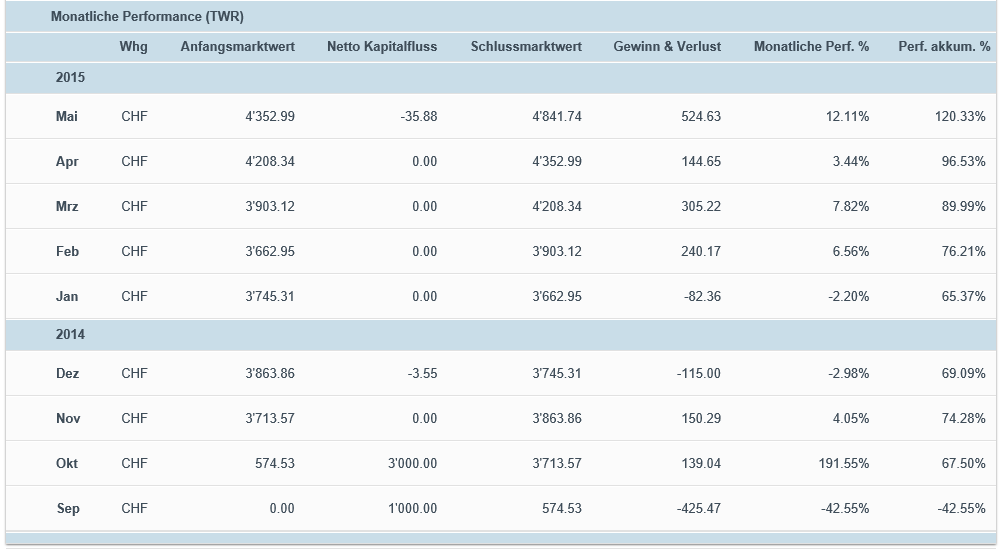
Task: Click Jan closing value 3'662.95
Action: (x=557, y=296)
